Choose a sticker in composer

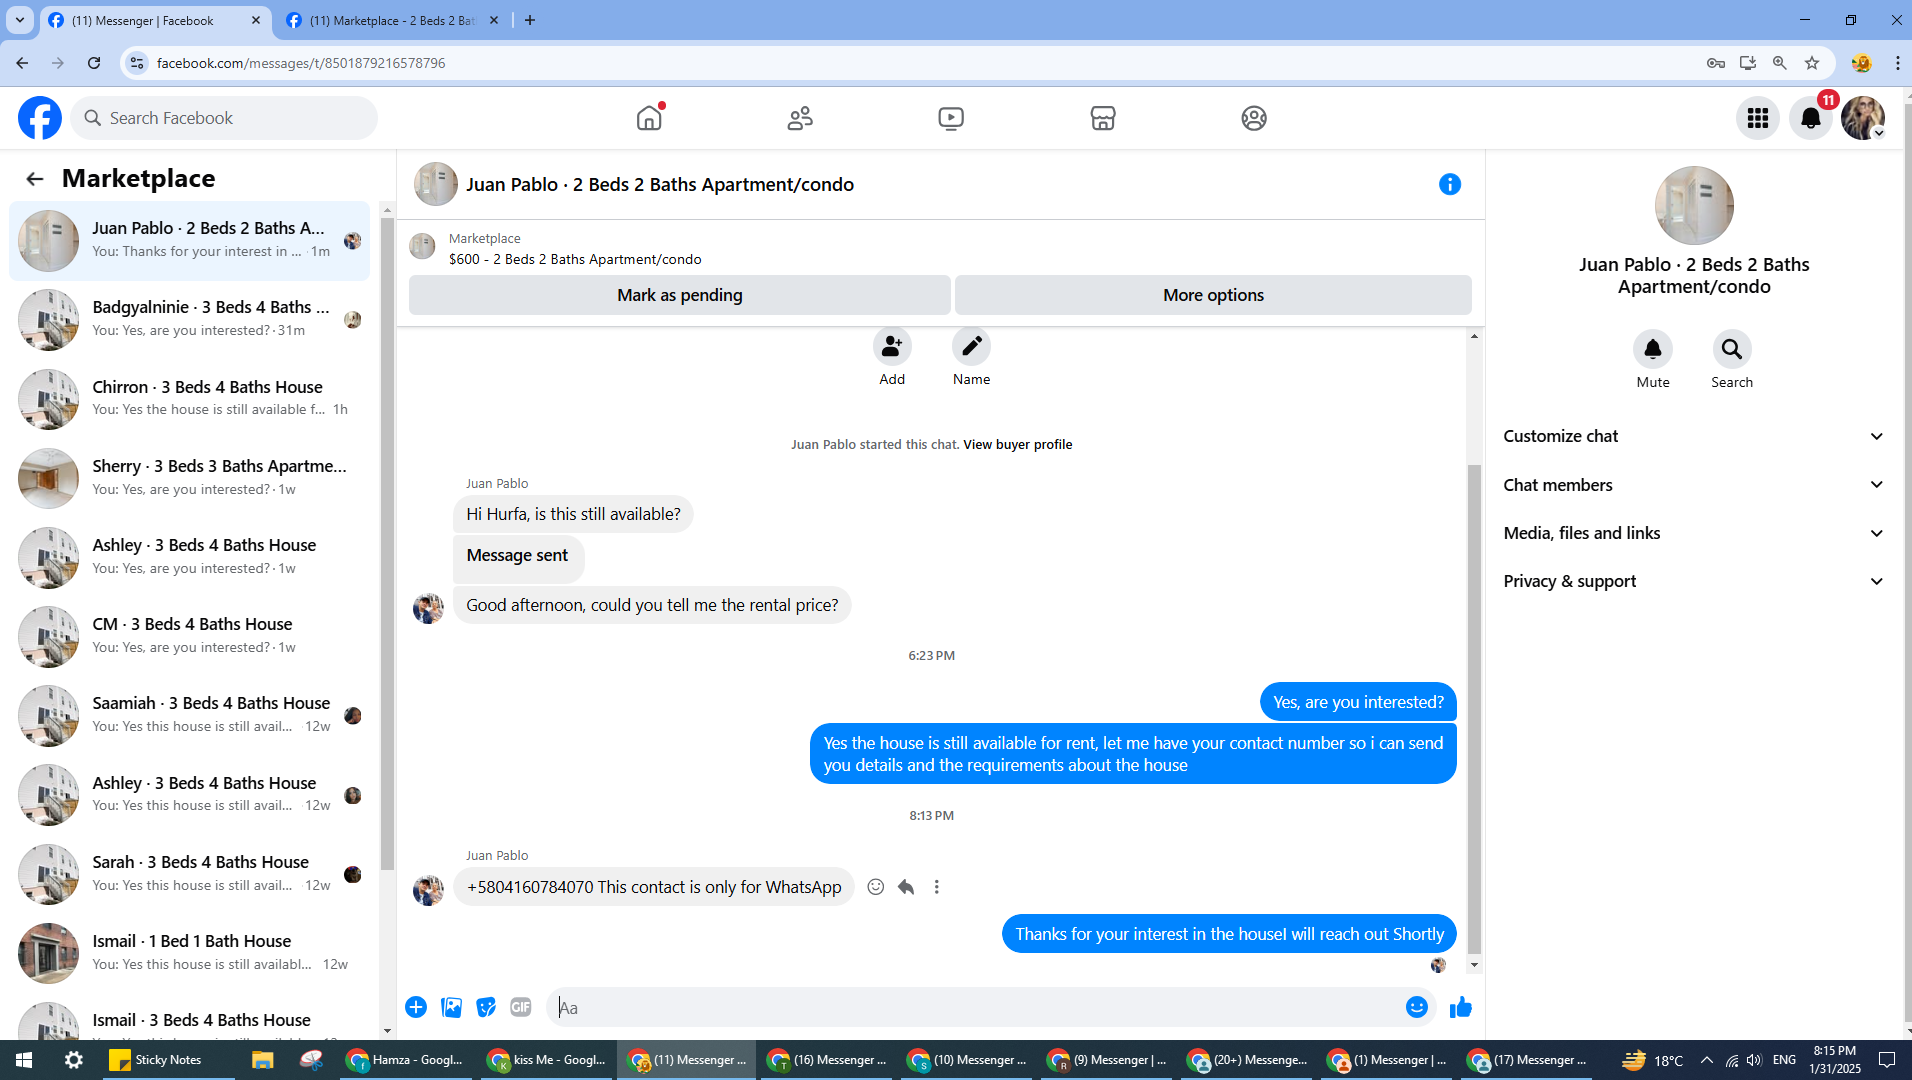pos(486,1007)
